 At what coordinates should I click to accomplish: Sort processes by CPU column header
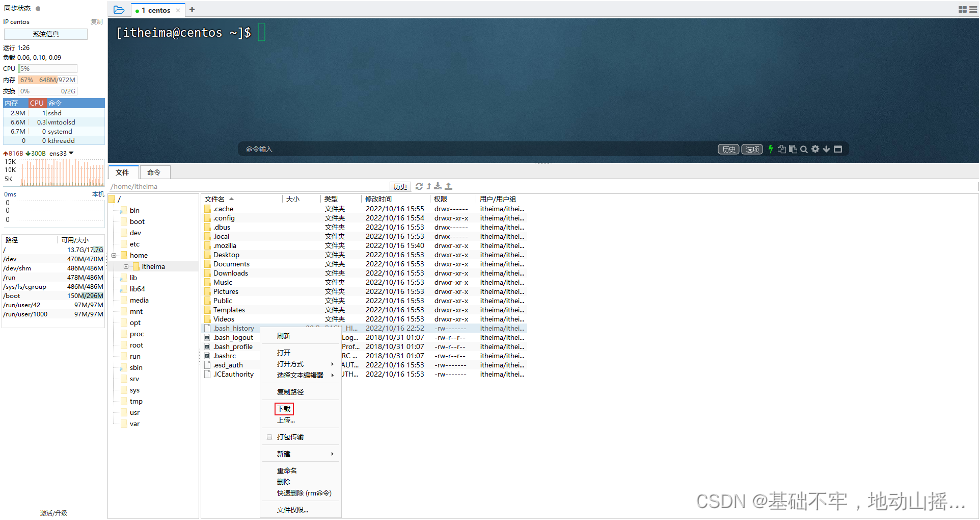(x=37, y=102)
